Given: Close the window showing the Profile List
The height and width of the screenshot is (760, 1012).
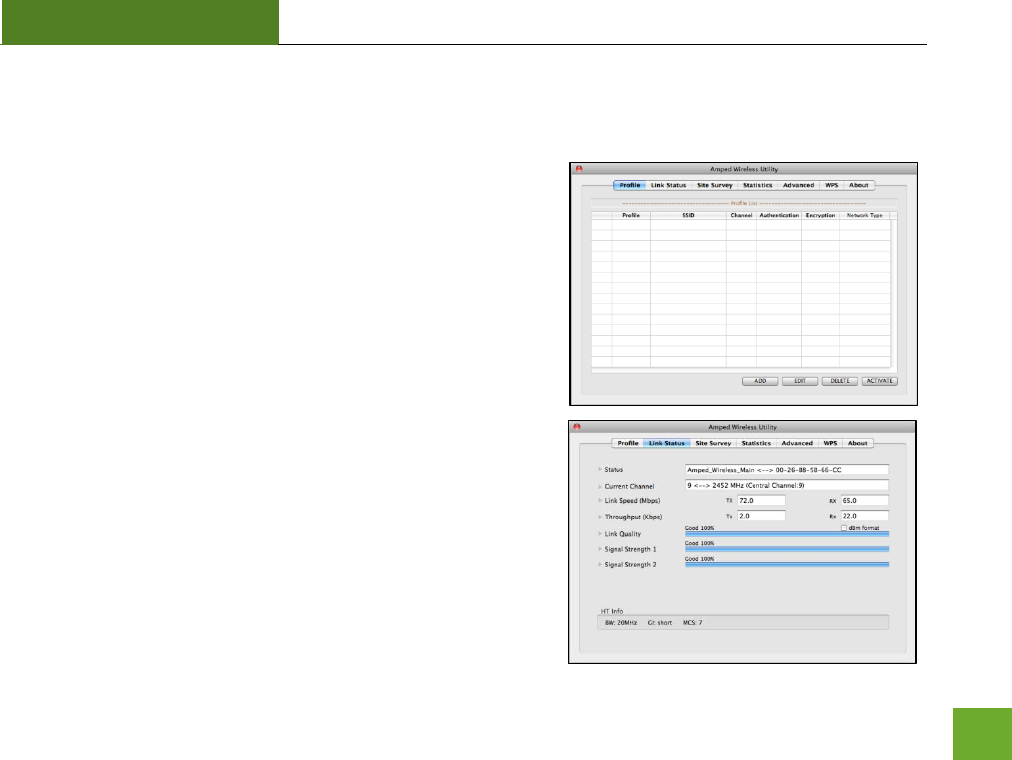Looking at the screenshot, I should [x=579, y=169].
